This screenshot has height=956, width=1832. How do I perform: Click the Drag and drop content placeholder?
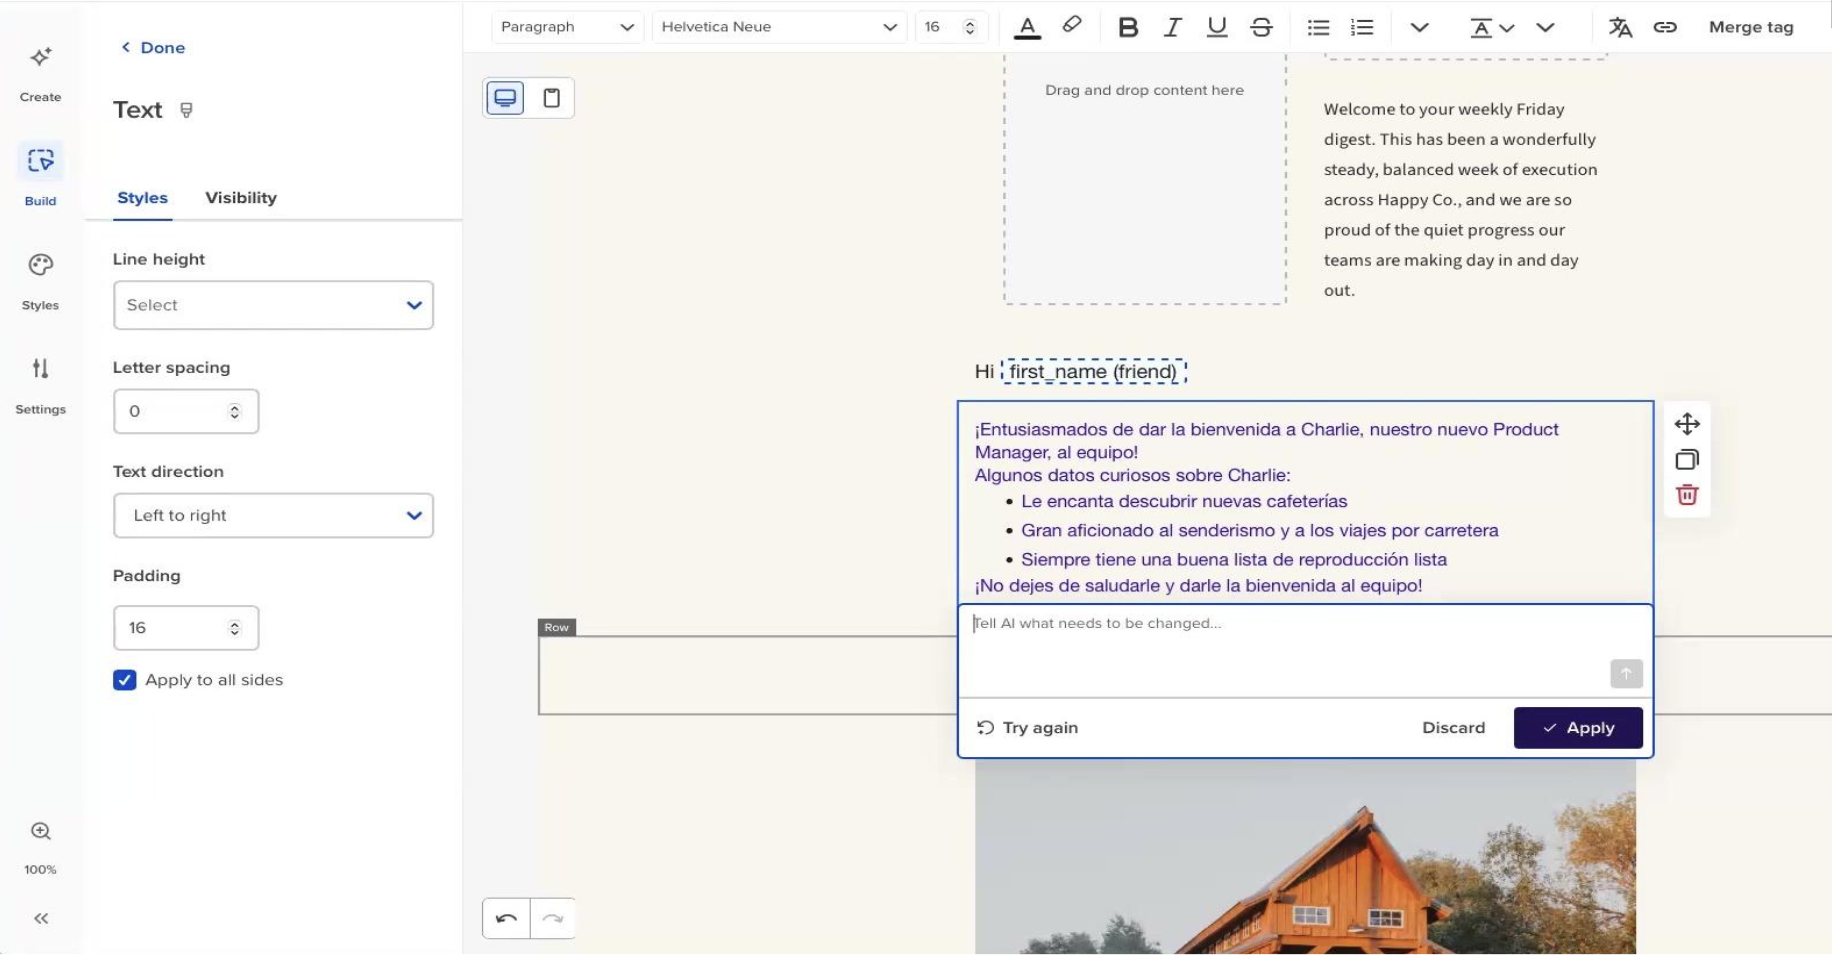1144,179
